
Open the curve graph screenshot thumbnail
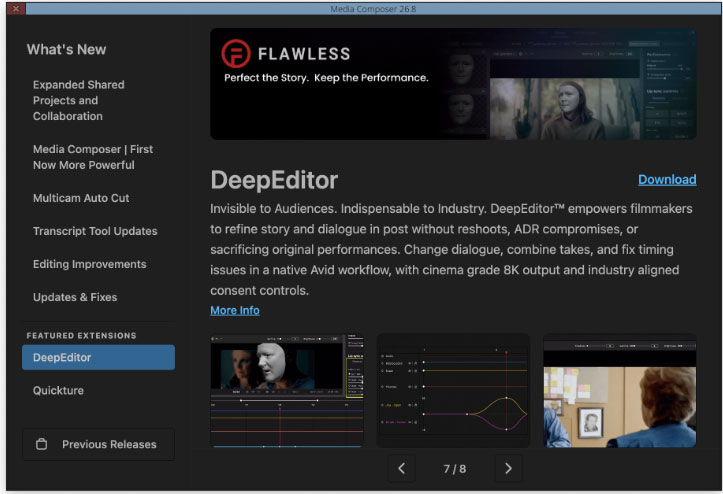pos(453,390)
